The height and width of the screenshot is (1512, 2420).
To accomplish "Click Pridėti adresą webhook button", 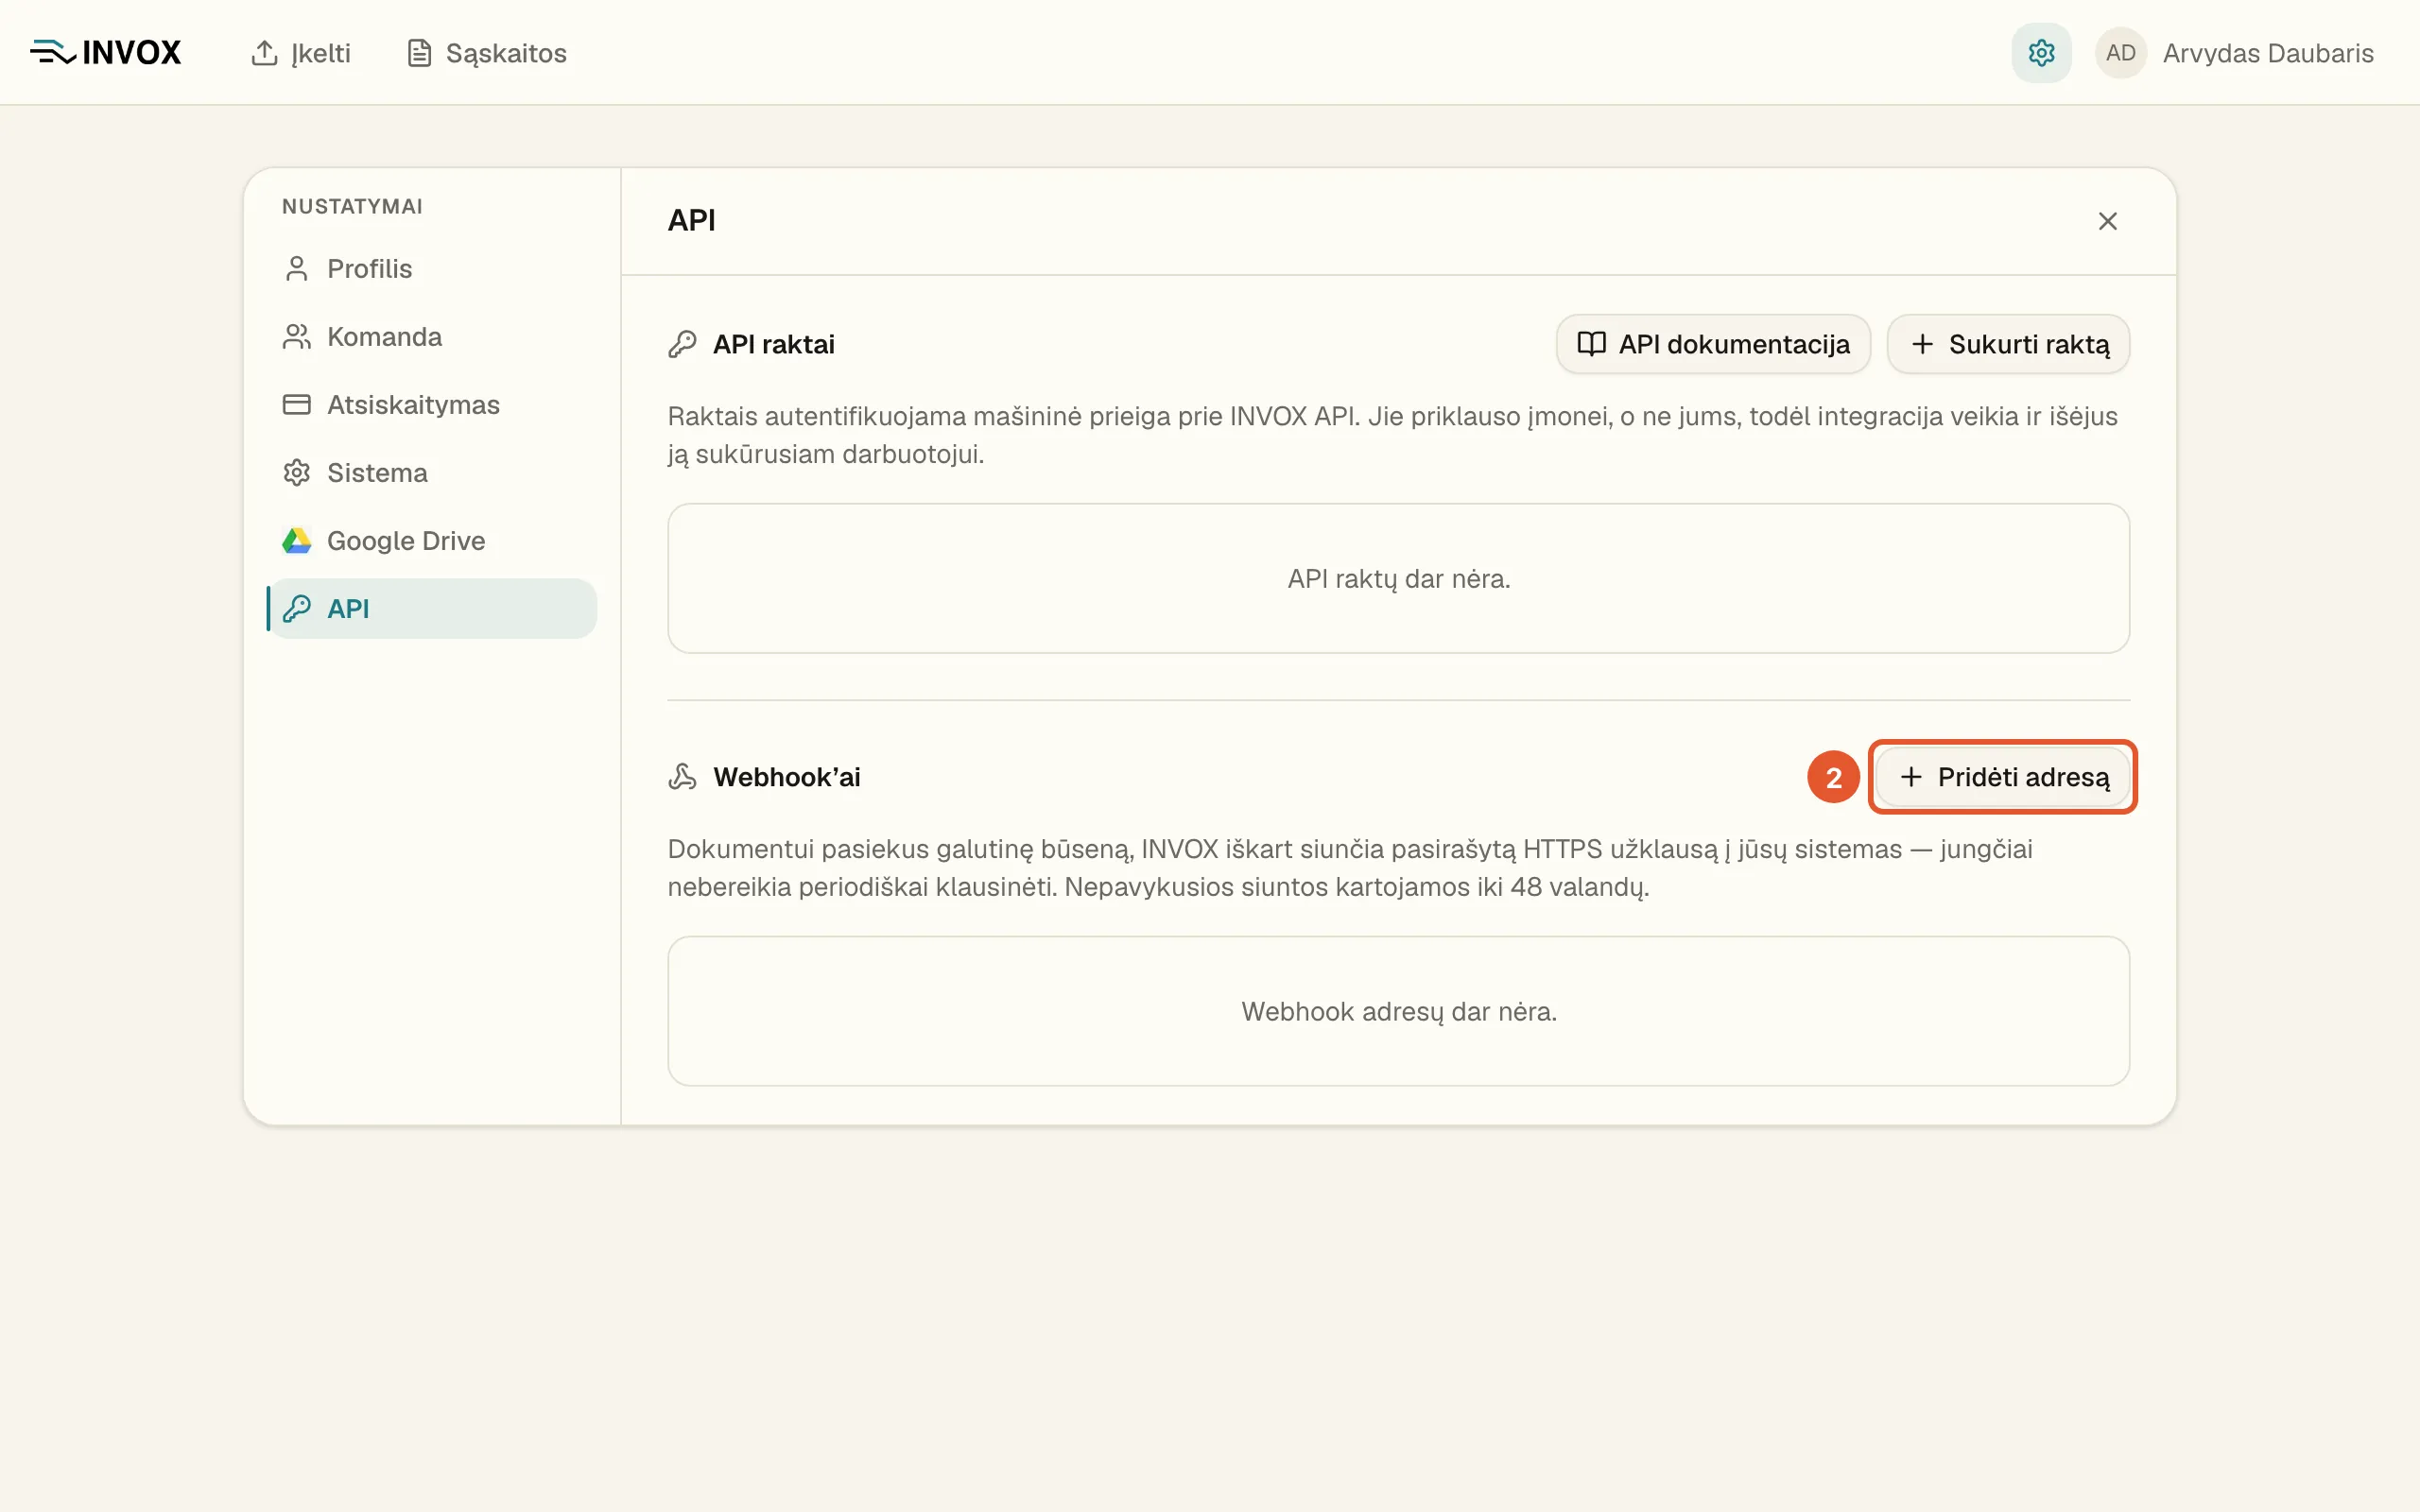I will coord(2003,777).
